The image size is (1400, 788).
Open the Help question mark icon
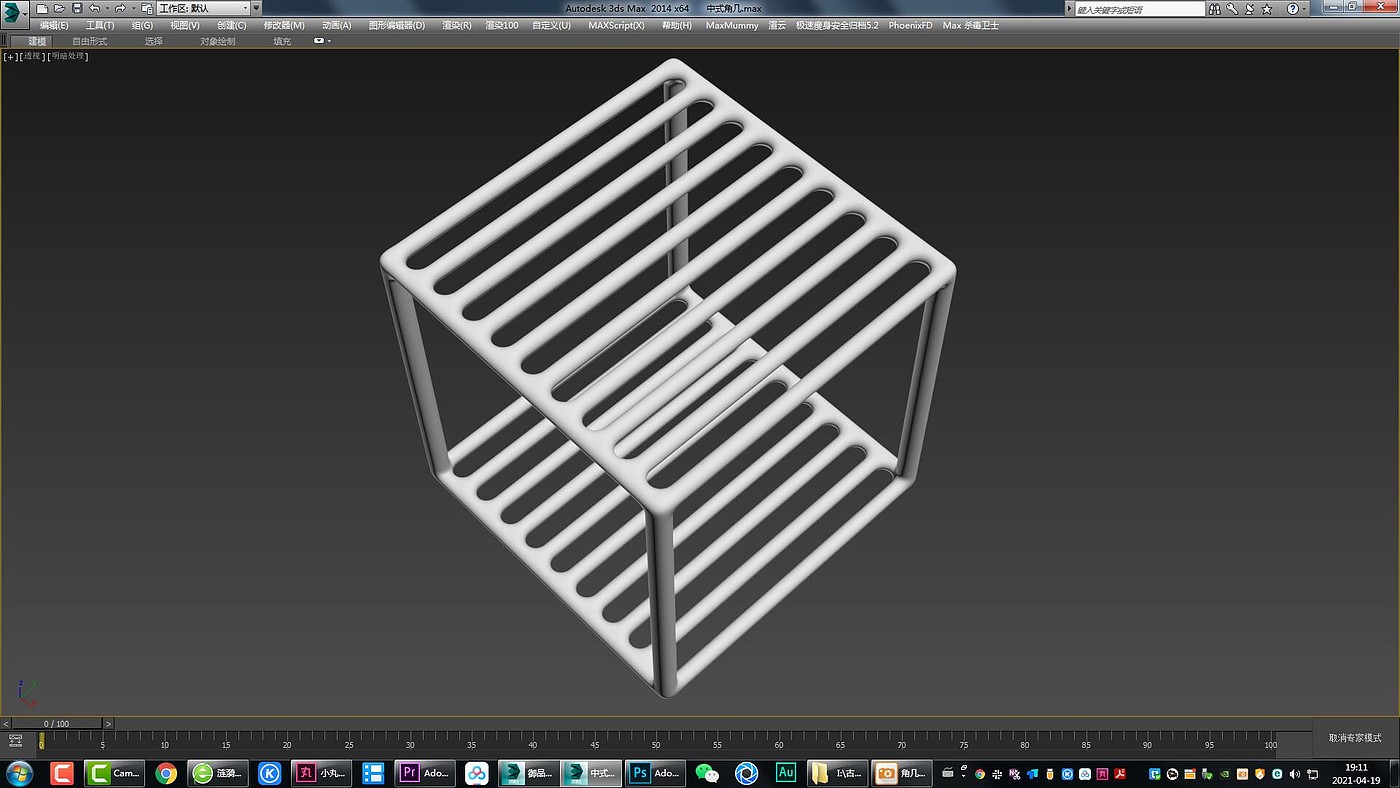[x=1291, y=8]
